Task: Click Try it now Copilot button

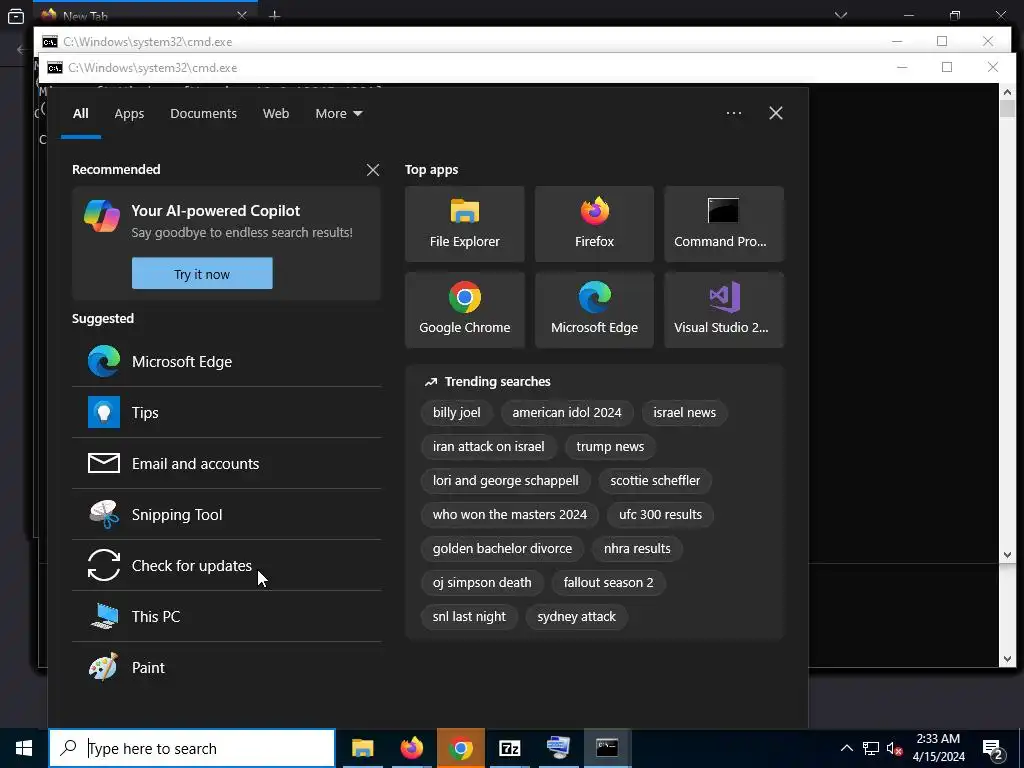Action: (202, 274)
